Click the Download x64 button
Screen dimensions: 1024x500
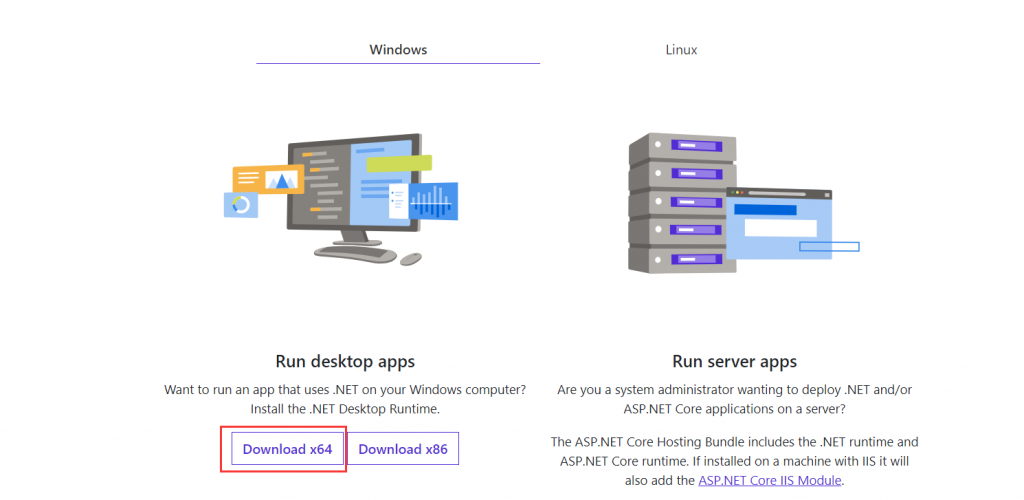coord(287,449)
